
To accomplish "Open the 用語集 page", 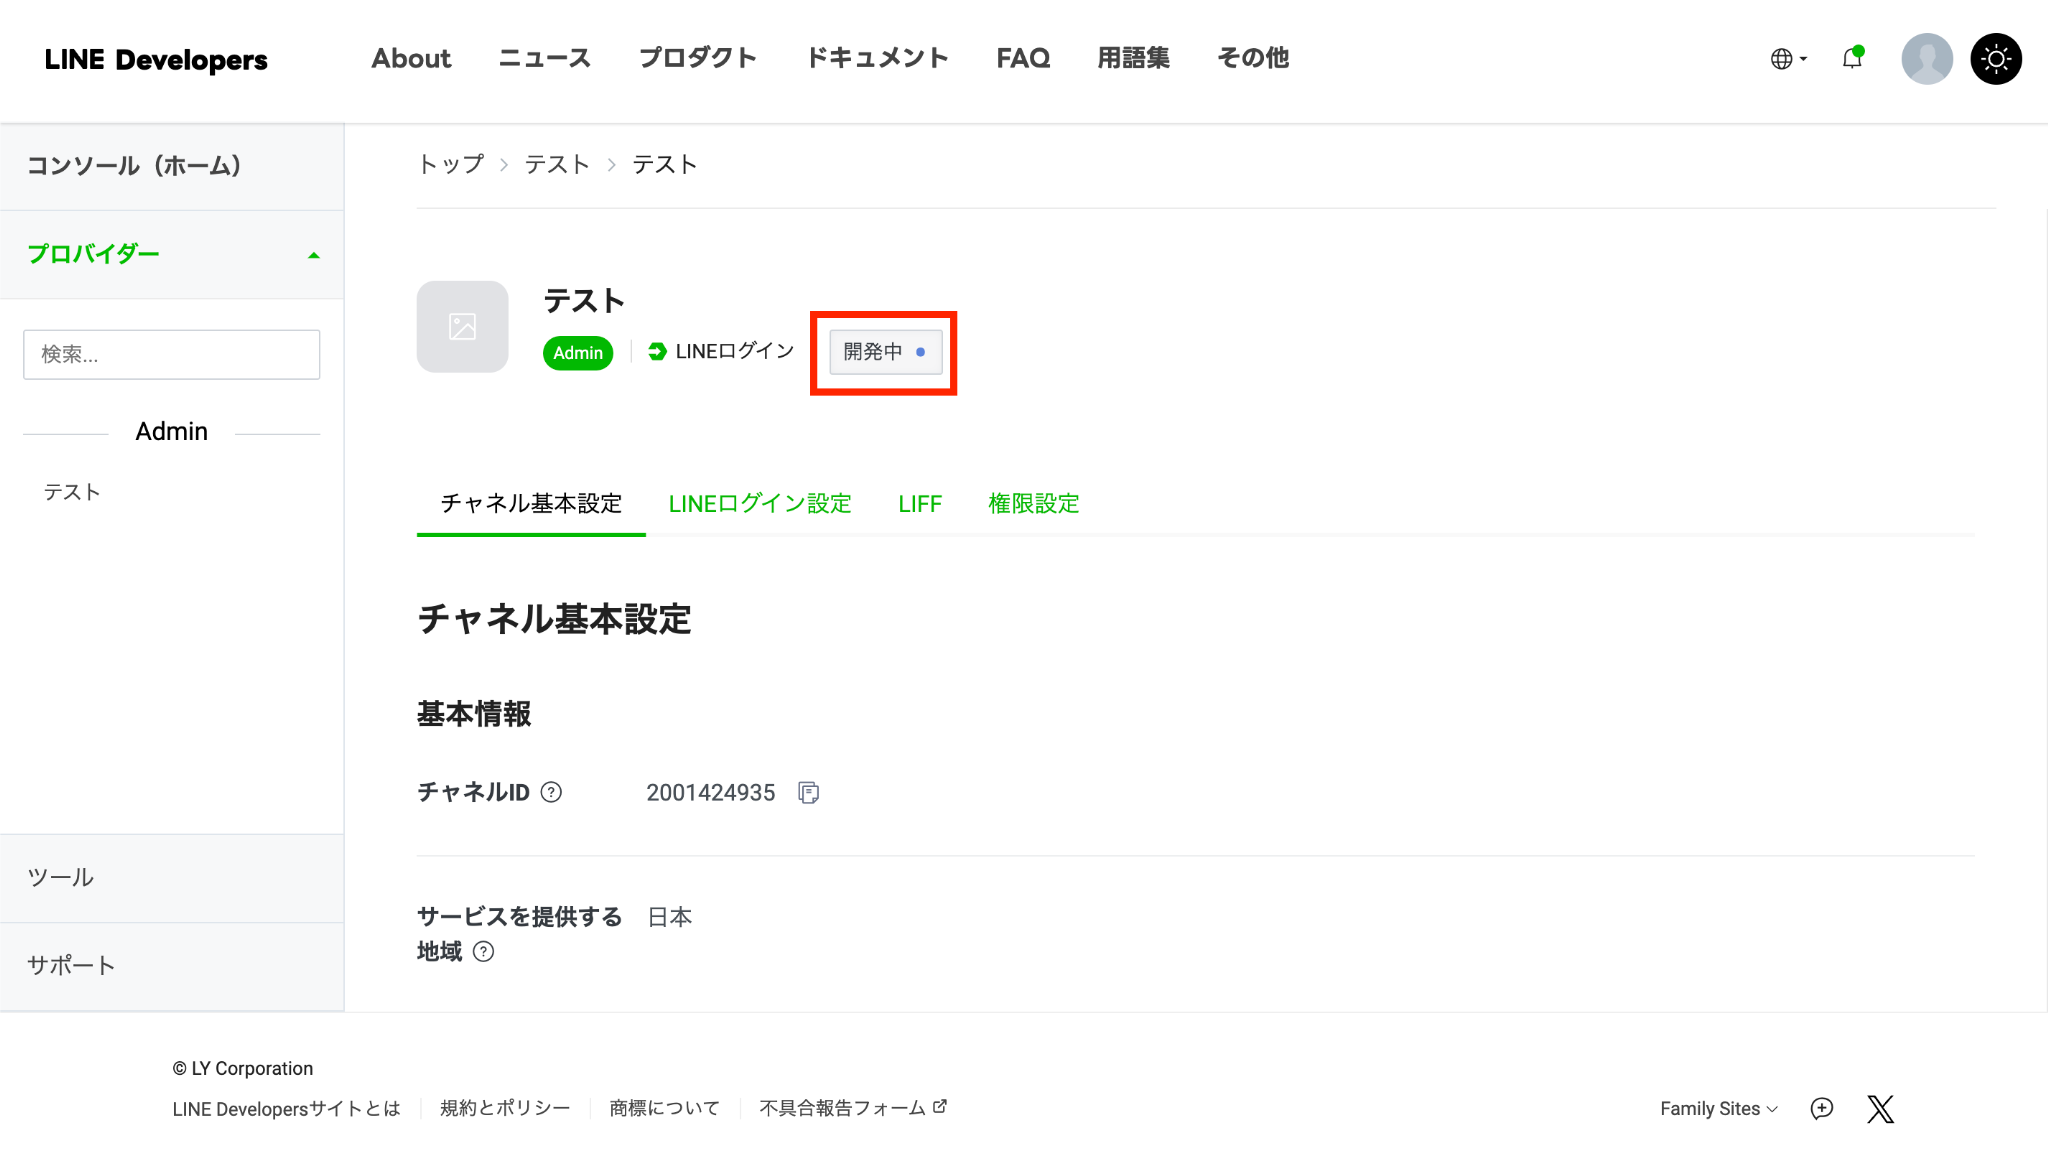I will pos(1133,58).
